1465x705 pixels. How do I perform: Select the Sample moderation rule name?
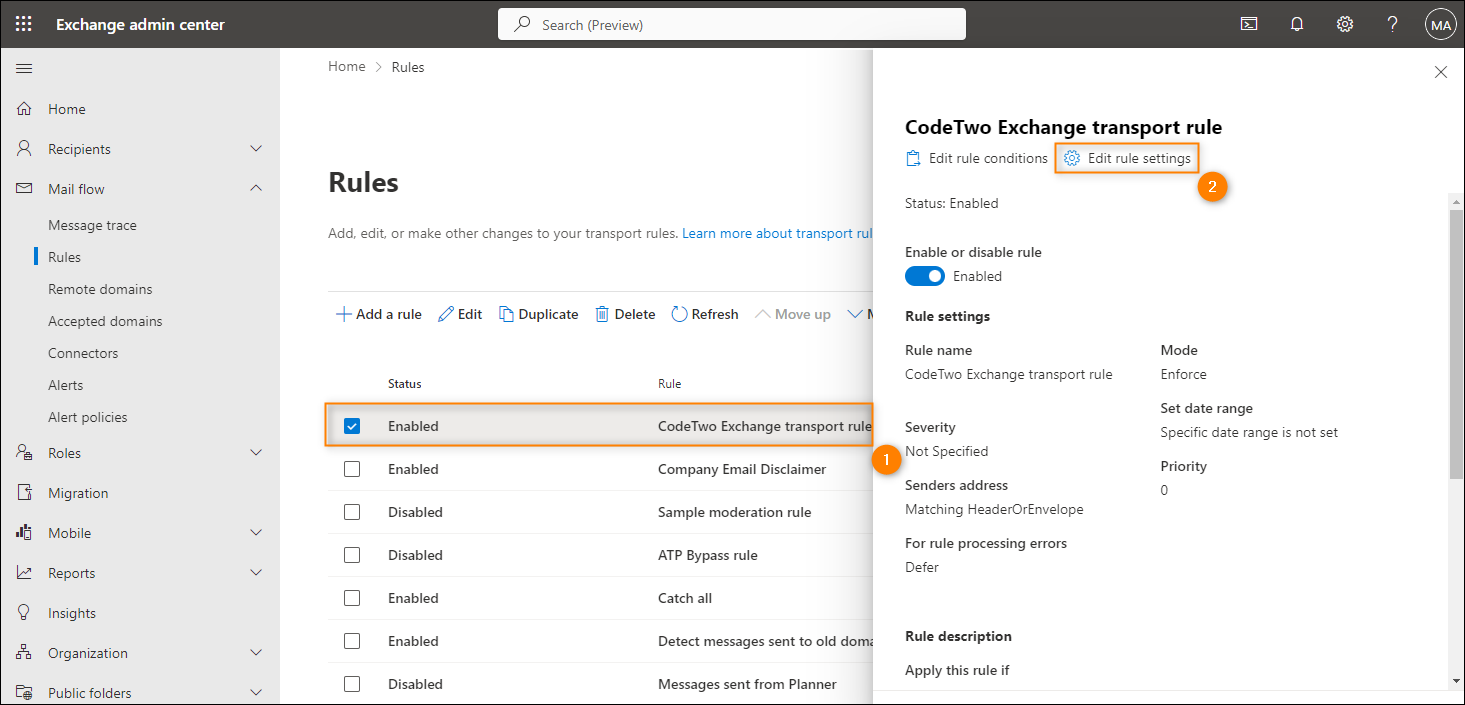(735, 512)
